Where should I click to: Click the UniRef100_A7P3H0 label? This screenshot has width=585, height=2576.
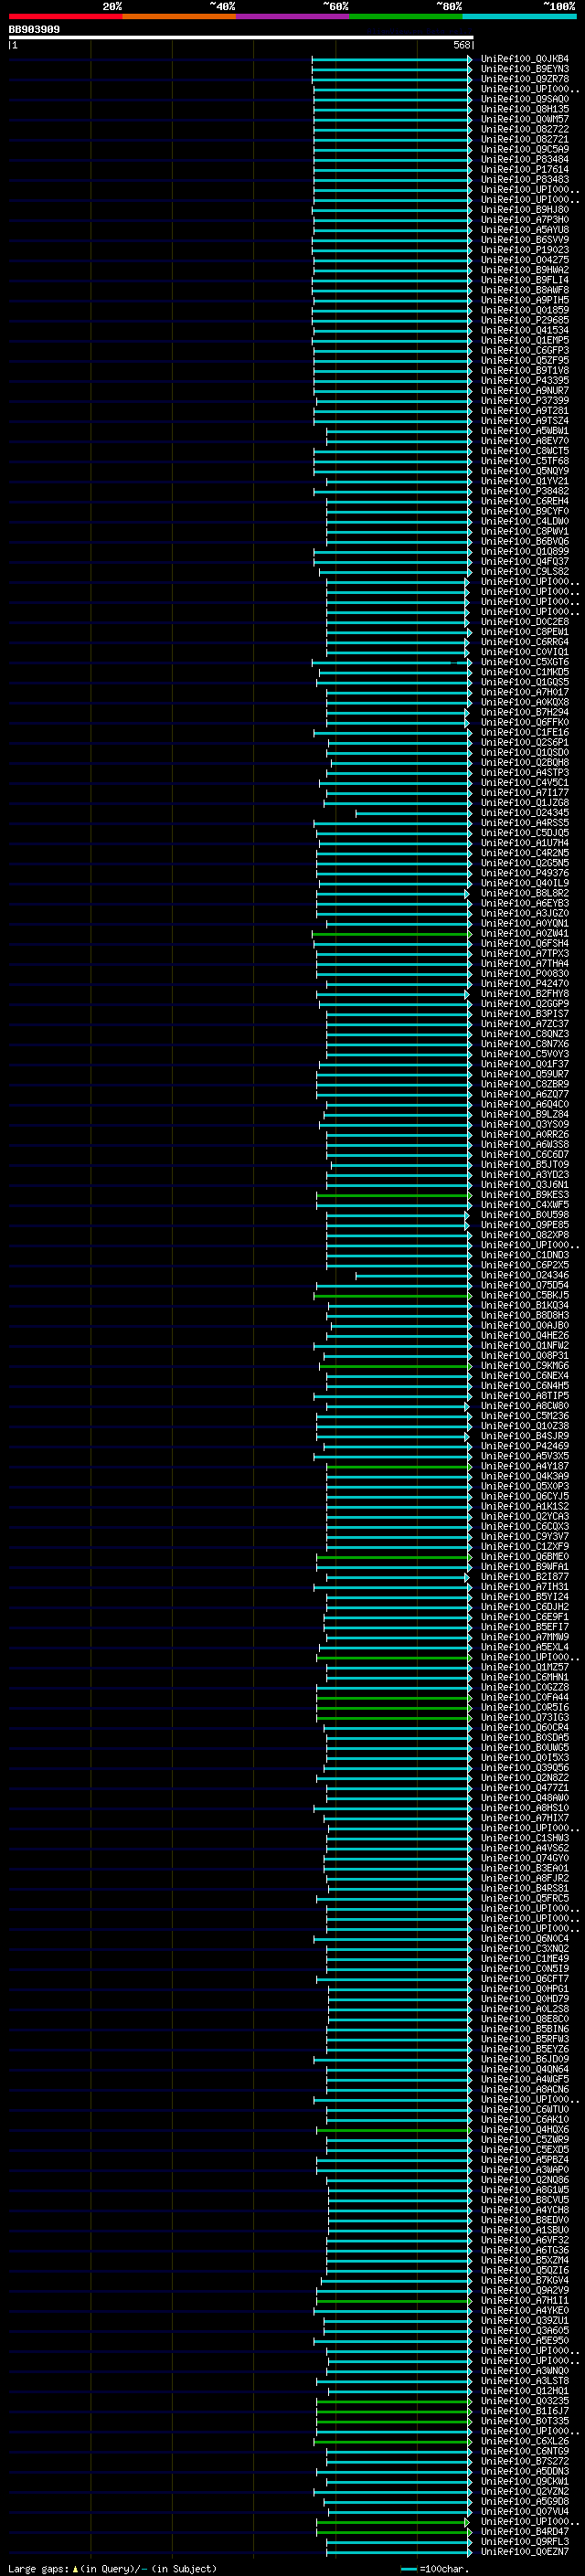525,220
